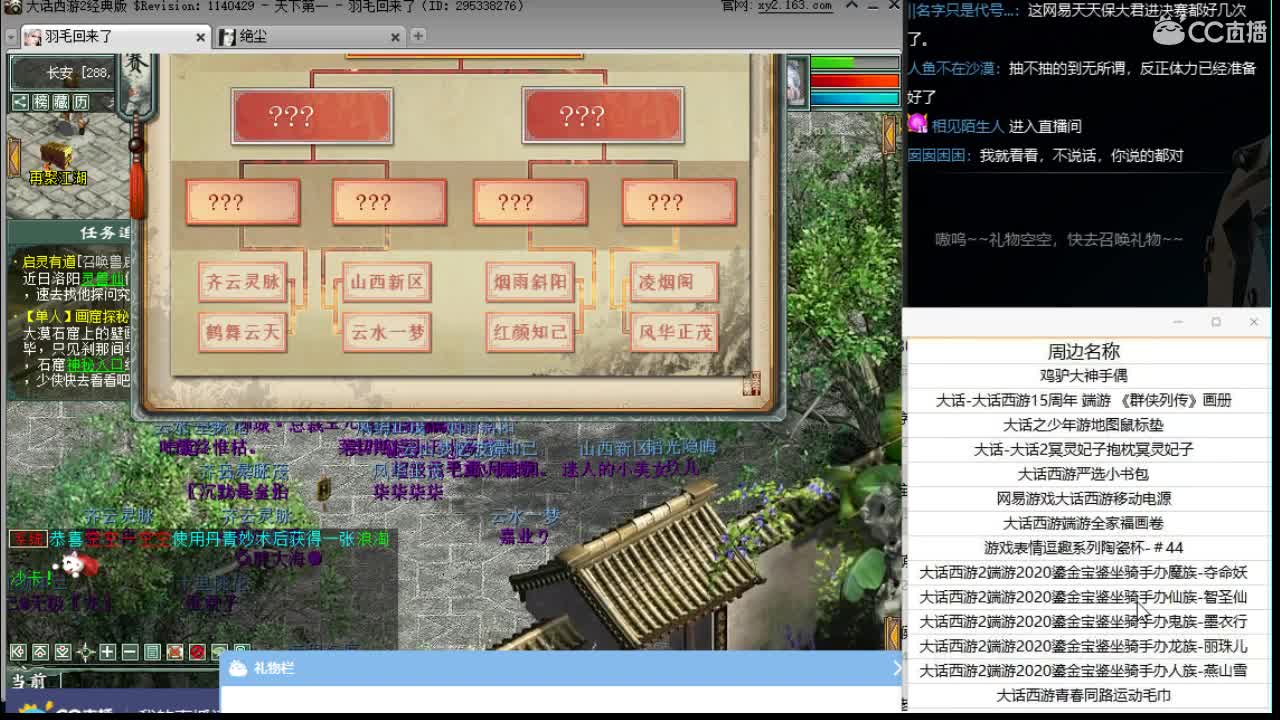Image resolution: width=1280 pixels, height=720 pixels.
Task: Select the fourth ??? quarterfinal box
Action: 679,203
